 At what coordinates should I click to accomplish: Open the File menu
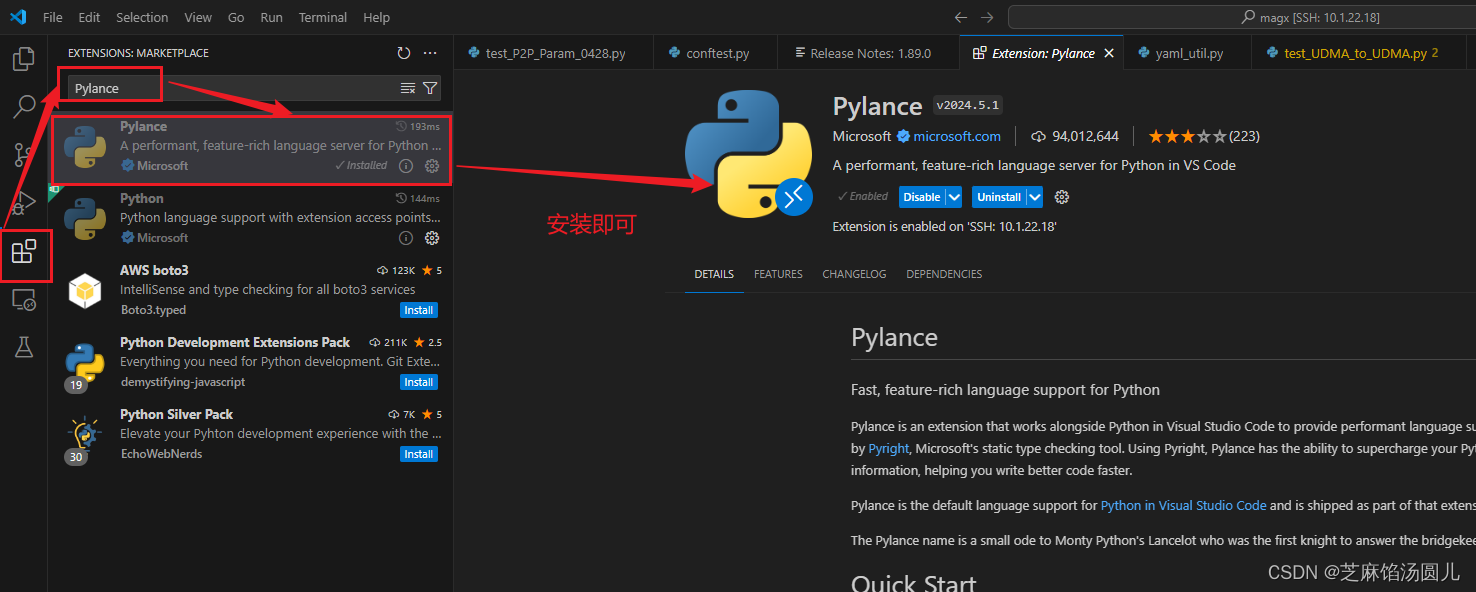pos(53,17)
